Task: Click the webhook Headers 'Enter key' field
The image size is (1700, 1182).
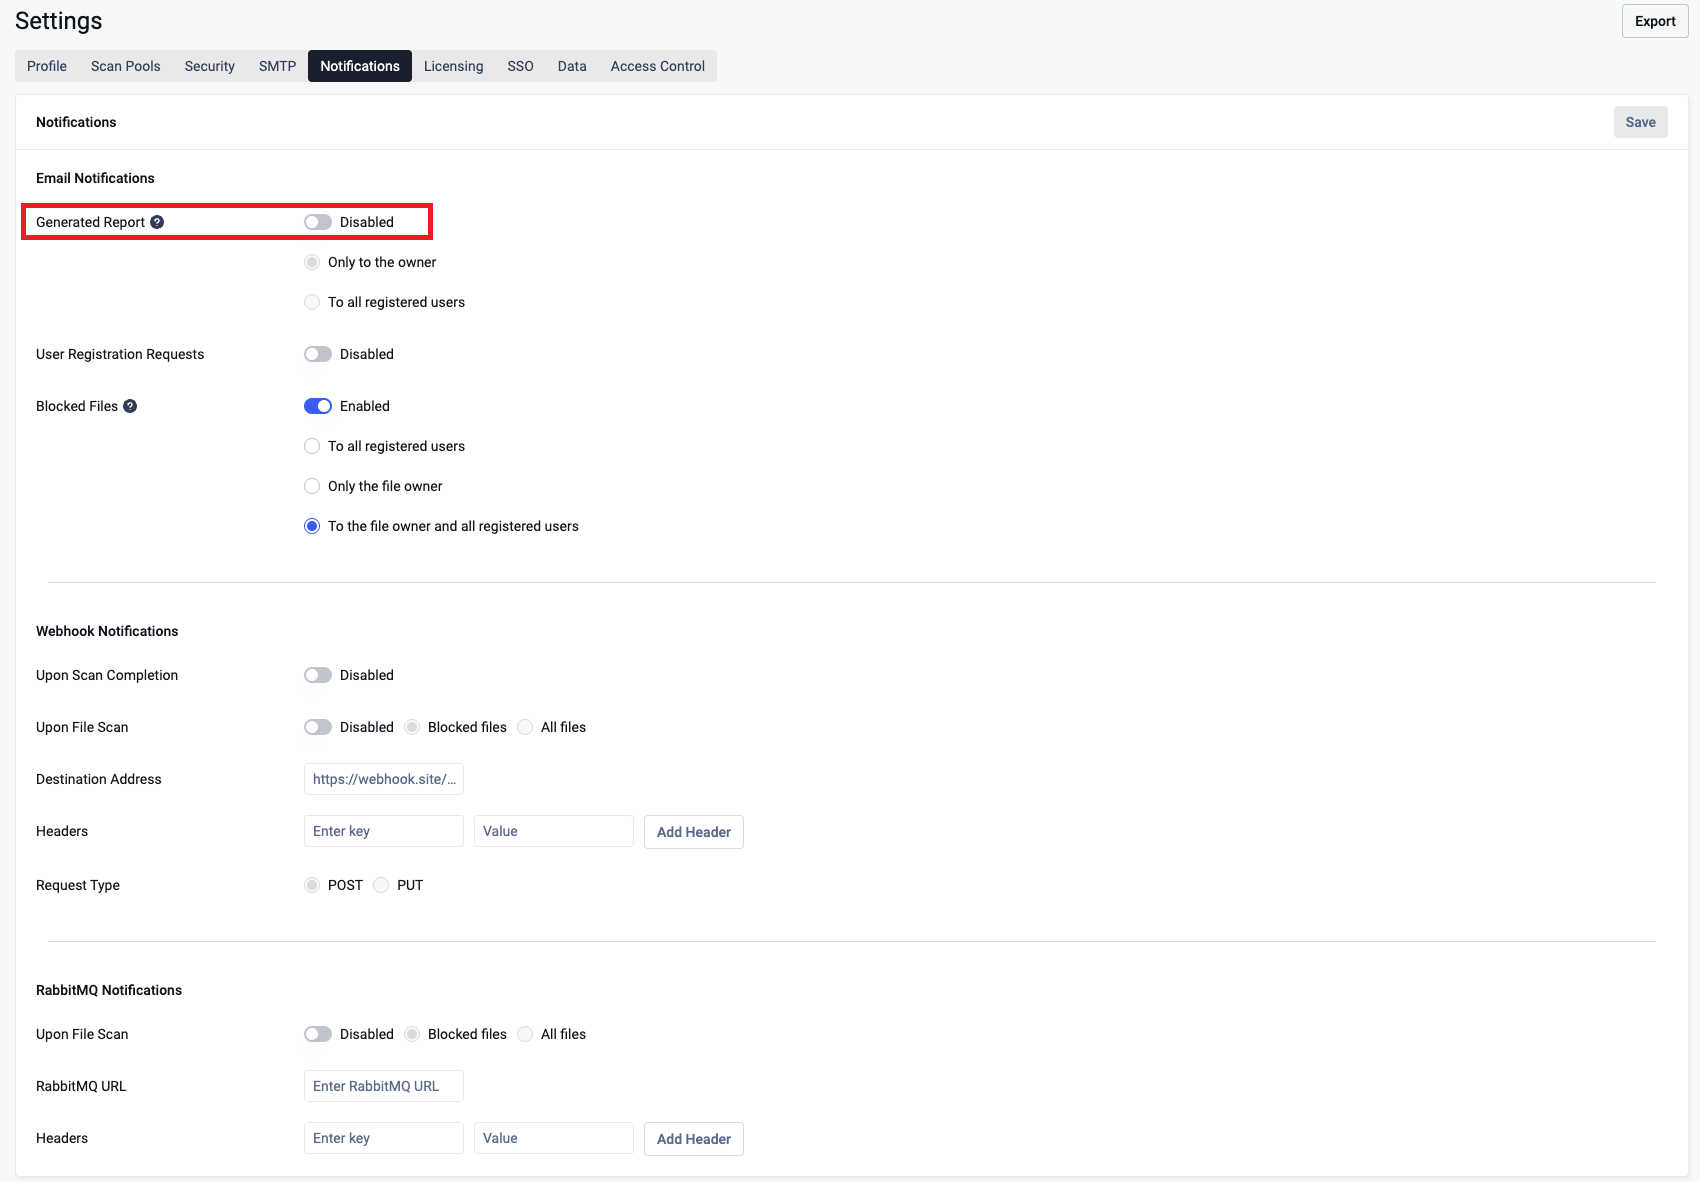Action: point(384,831)
